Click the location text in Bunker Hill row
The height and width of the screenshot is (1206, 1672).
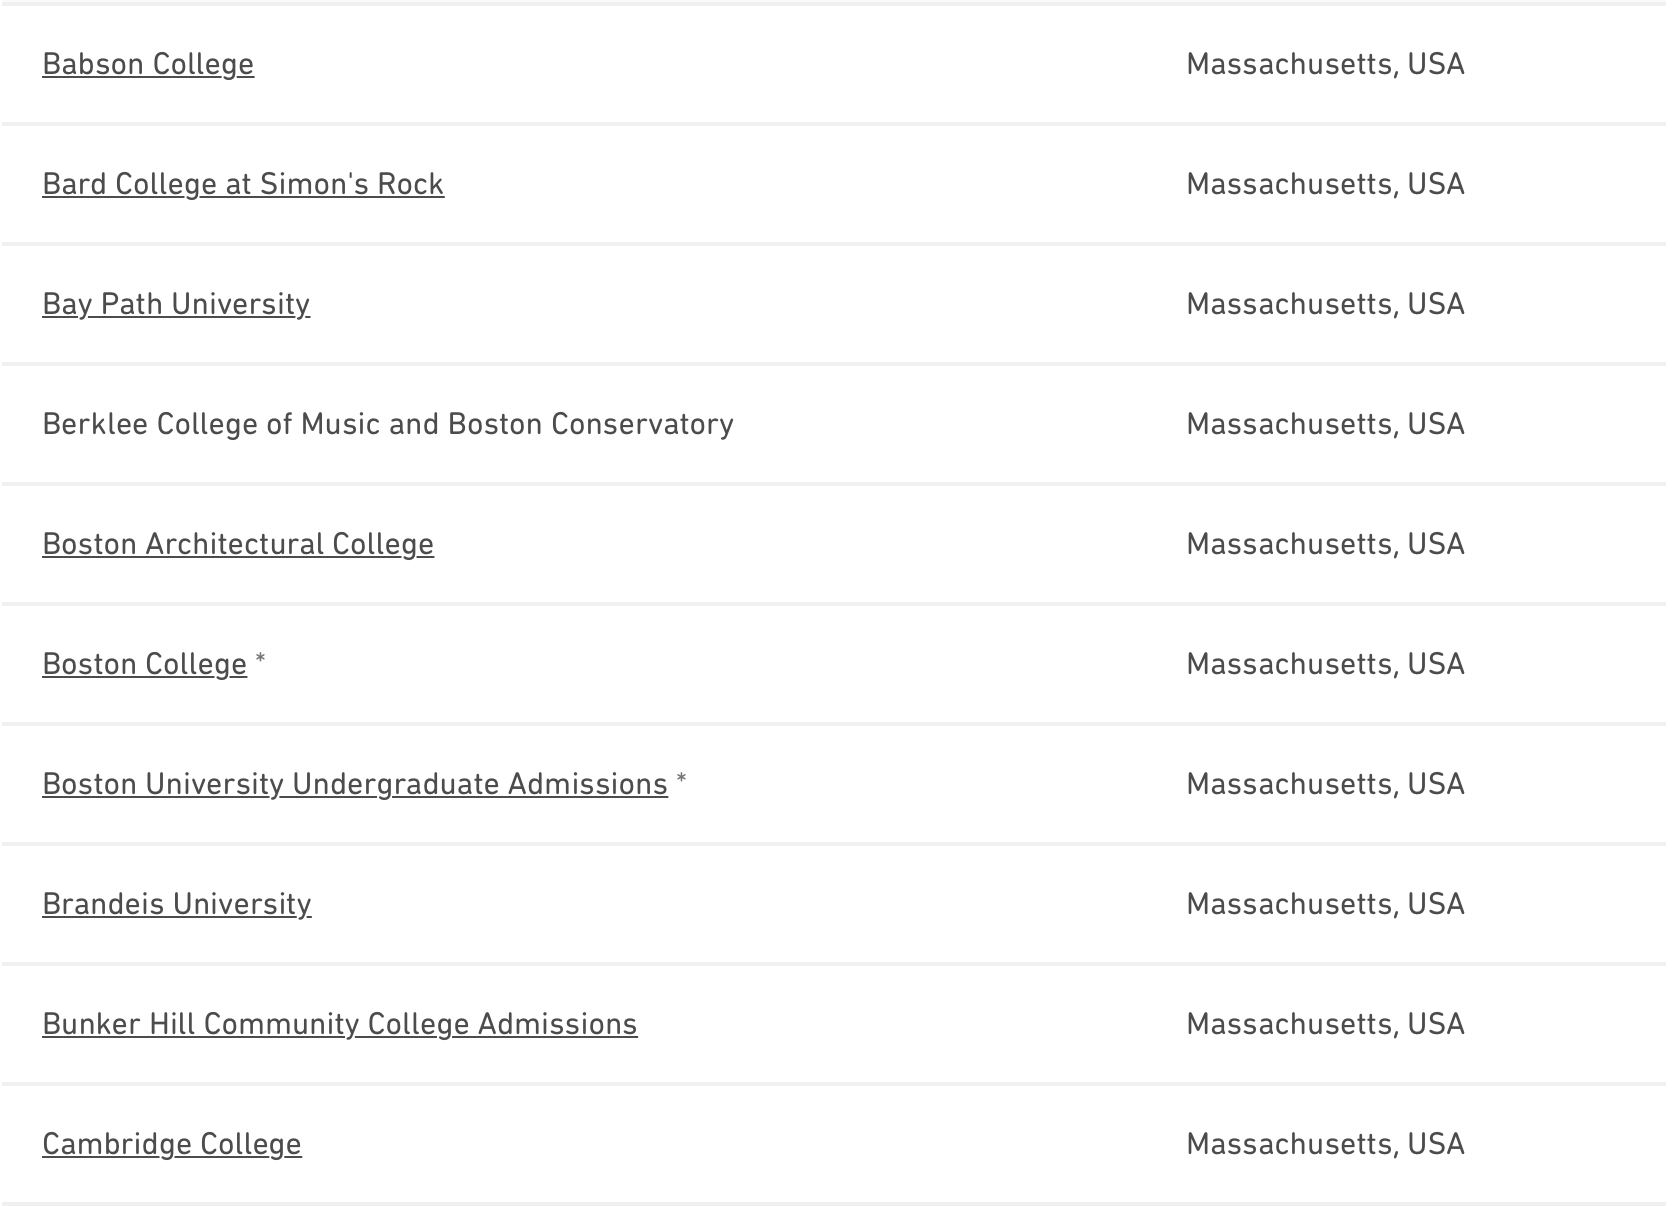tap(1325, 1024)
